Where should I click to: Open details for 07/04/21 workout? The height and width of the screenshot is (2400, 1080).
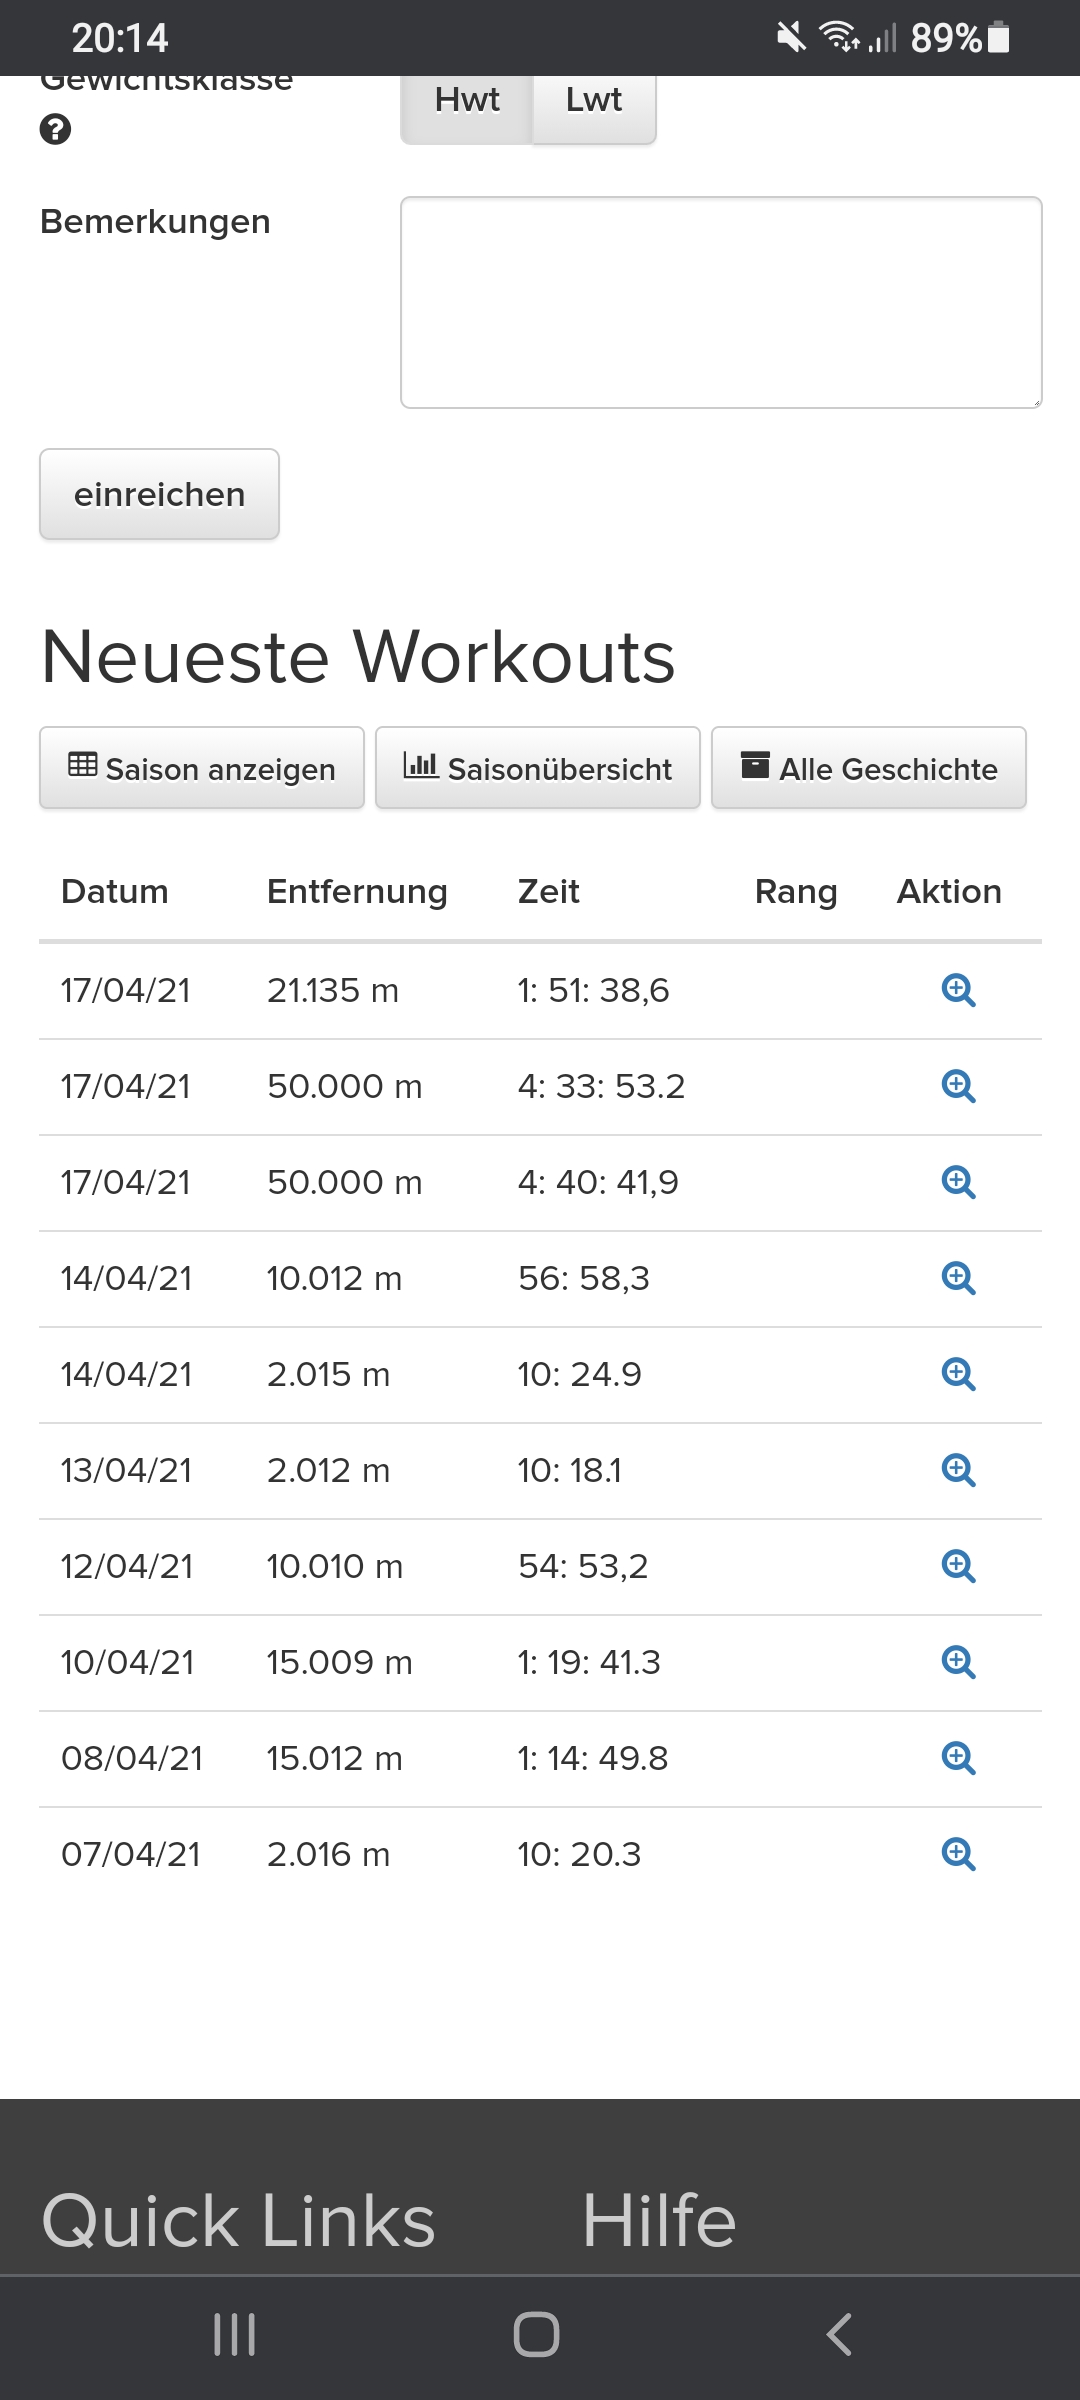958,1854
